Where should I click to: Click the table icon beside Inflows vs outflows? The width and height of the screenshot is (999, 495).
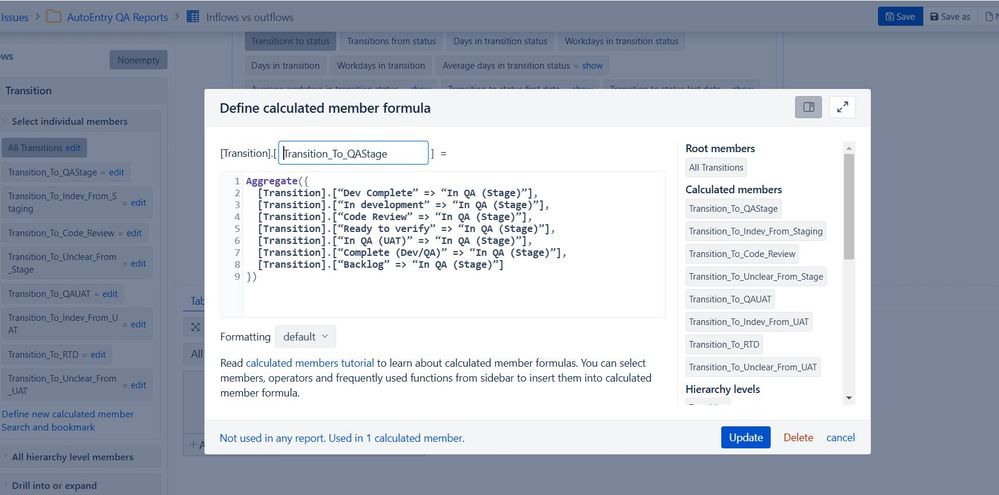tap(193, 17)
